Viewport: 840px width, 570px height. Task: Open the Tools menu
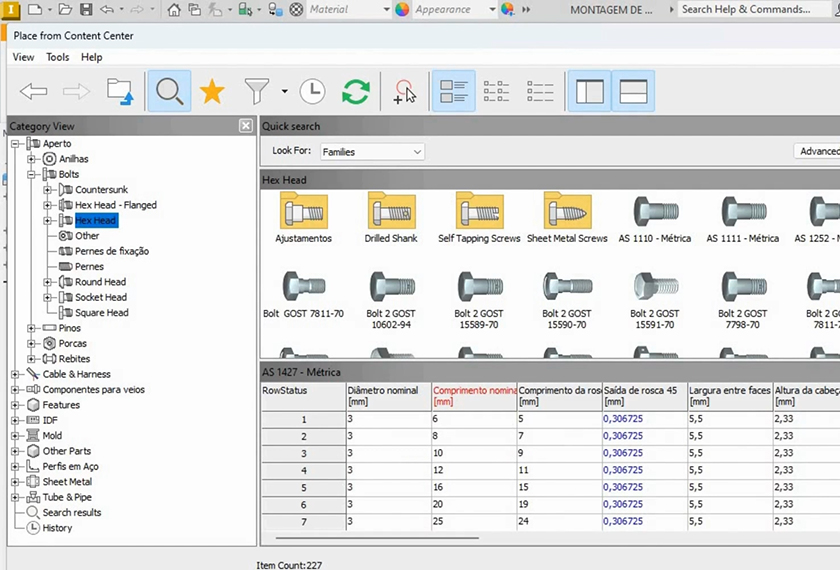click(x=58, y=57)
